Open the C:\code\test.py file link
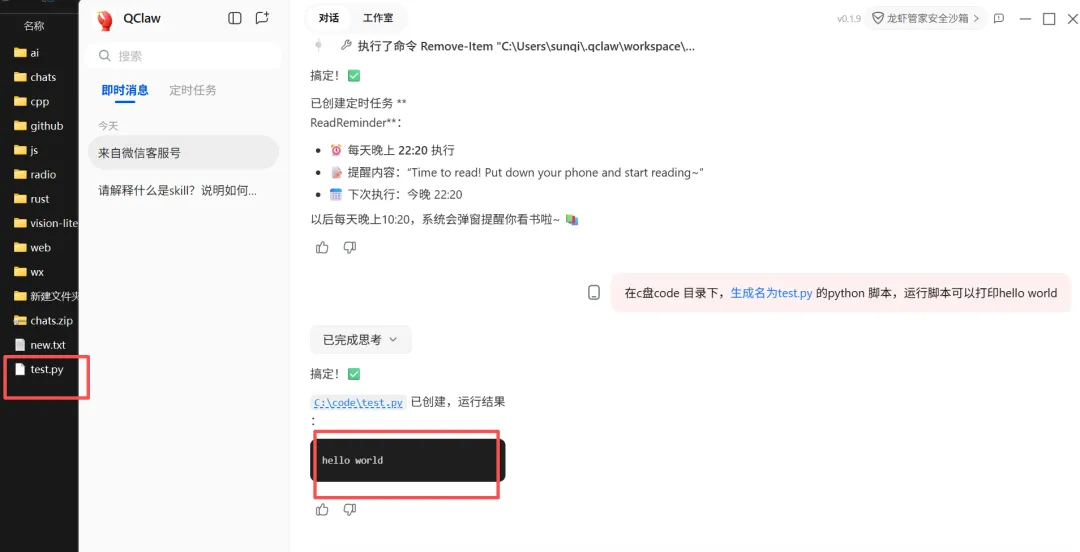 pyautogui.click(x=358, y=402)
